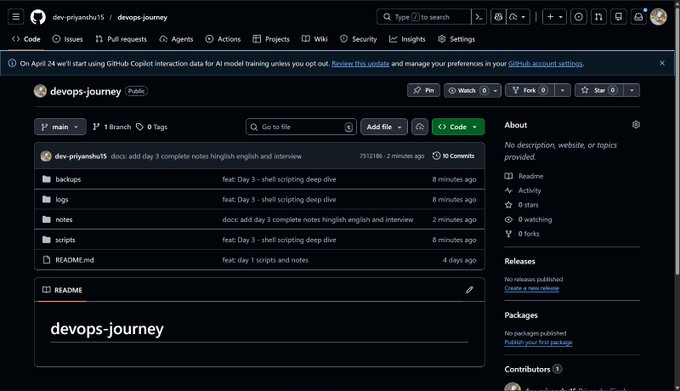
Task: Open the scripts folder
Action: pos(65,240)
